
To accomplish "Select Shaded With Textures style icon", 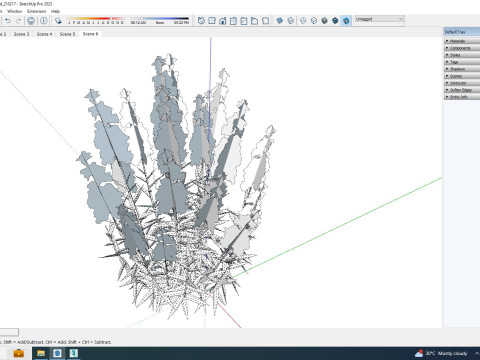I will [x=335, y=21].
